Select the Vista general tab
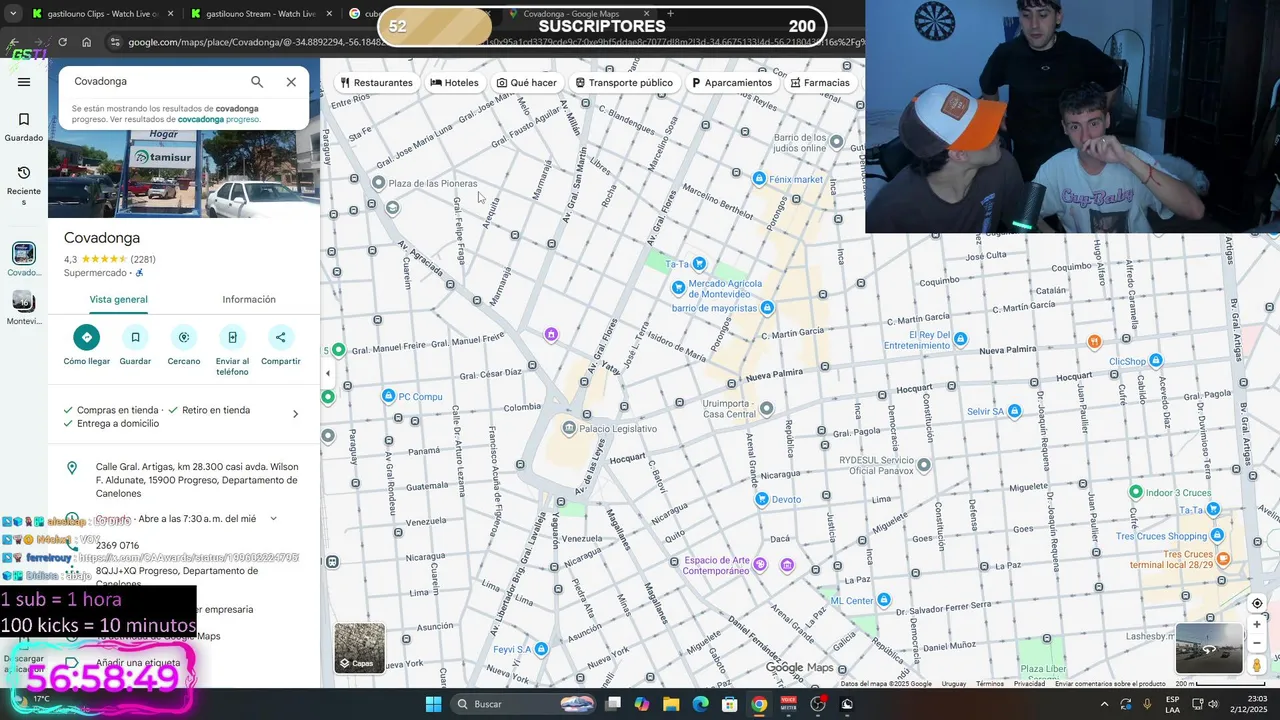This screenshot has height=720, width=1280. click(x=118, y=299)
